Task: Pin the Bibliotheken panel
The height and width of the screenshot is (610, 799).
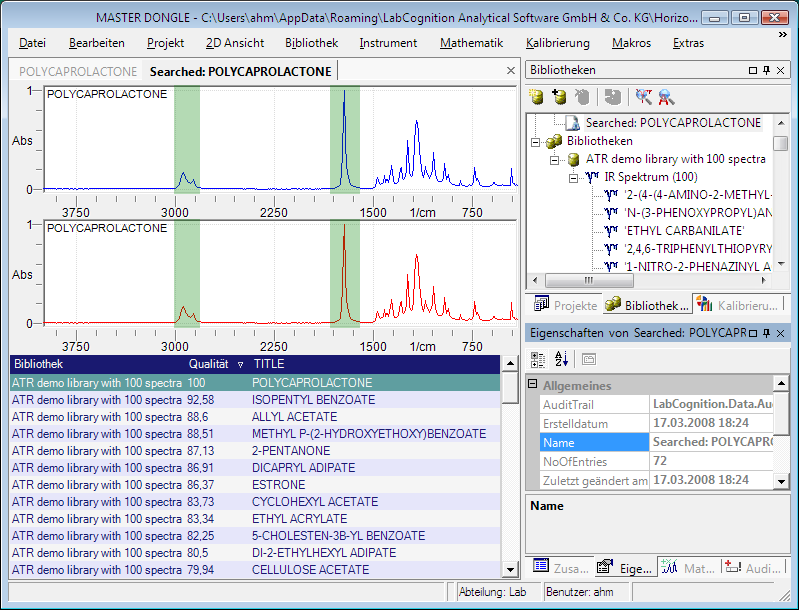Action: [766, 70]
